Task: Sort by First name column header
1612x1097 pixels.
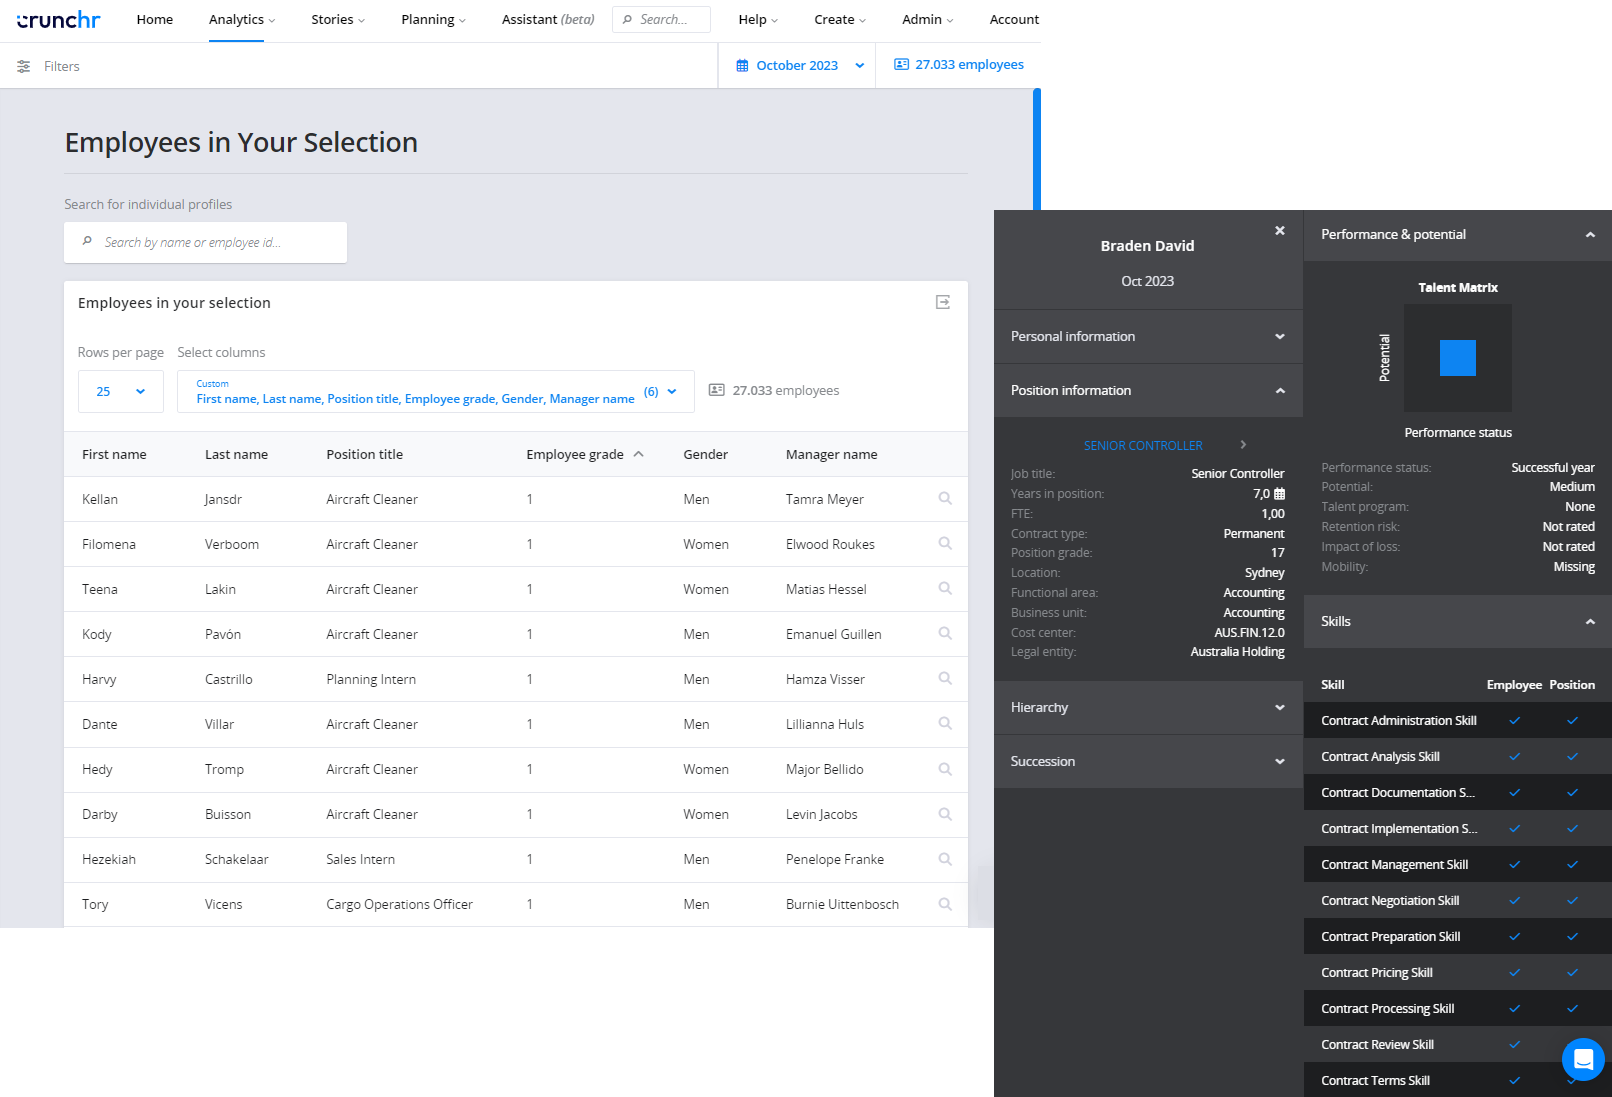Action: (x=114, y=455)
